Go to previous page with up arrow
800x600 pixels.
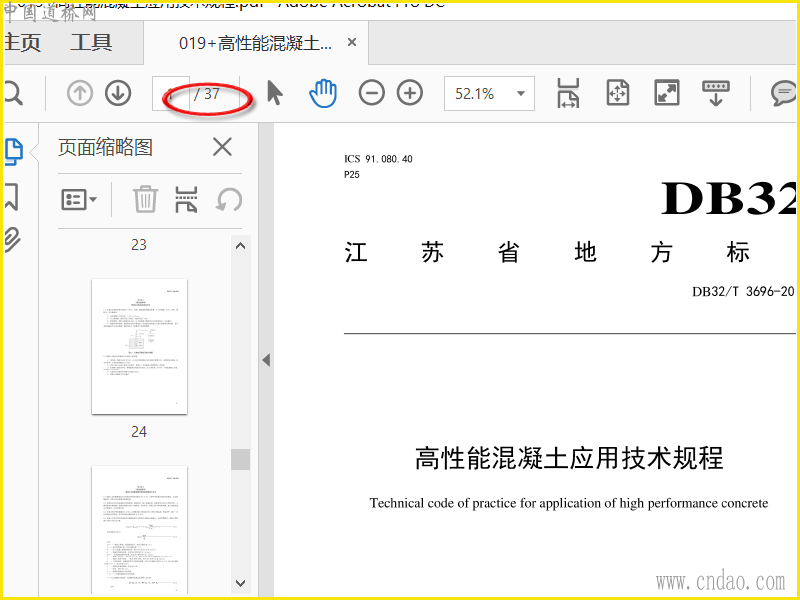(x=80, y=93)
